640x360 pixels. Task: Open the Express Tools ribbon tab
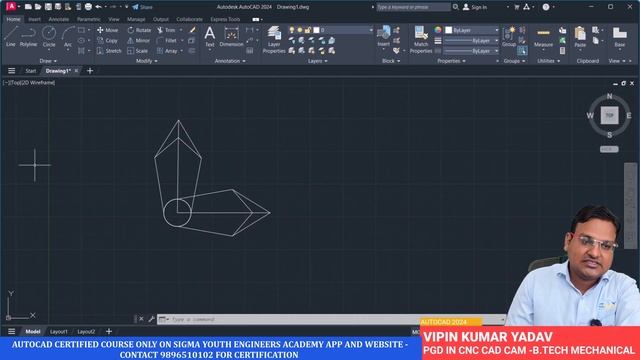pos(225,19)
